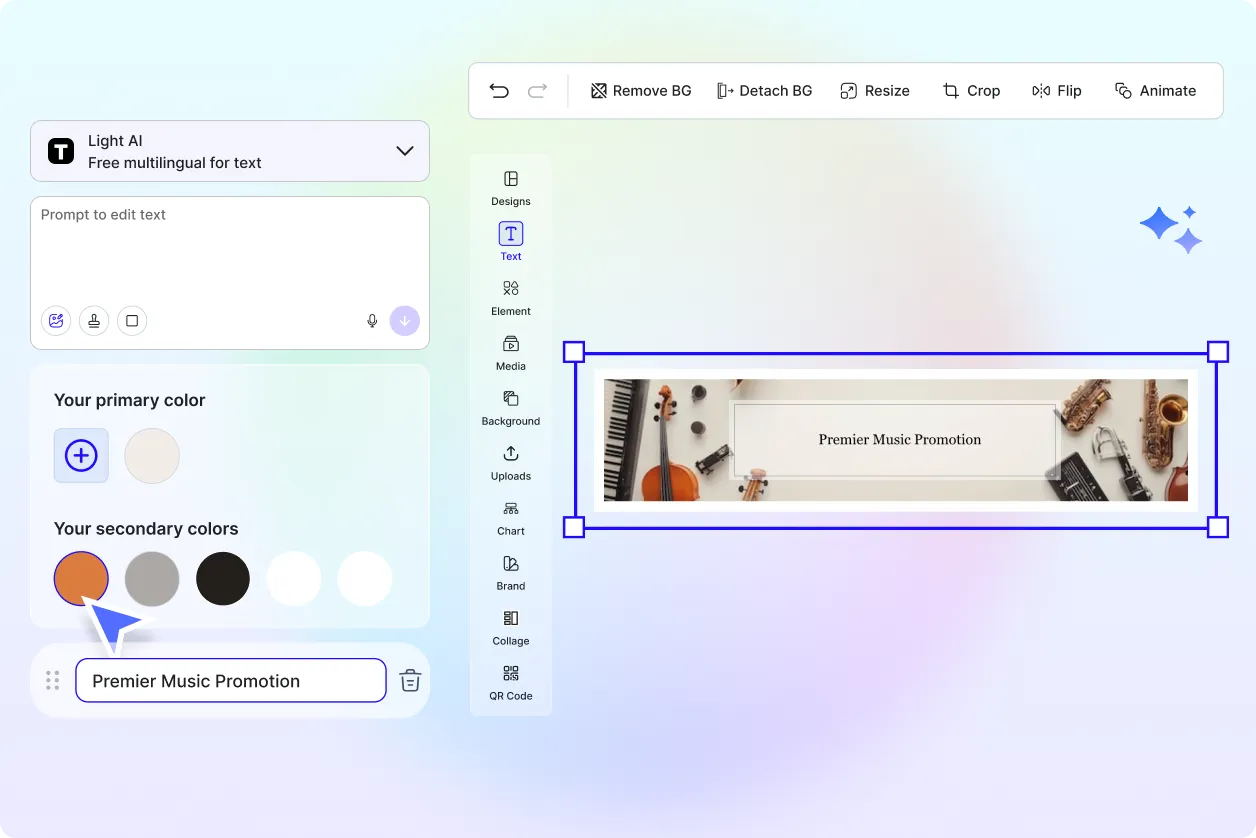The image size is (1256, 838).
Task: Open the Media panel
Action: 511,353
